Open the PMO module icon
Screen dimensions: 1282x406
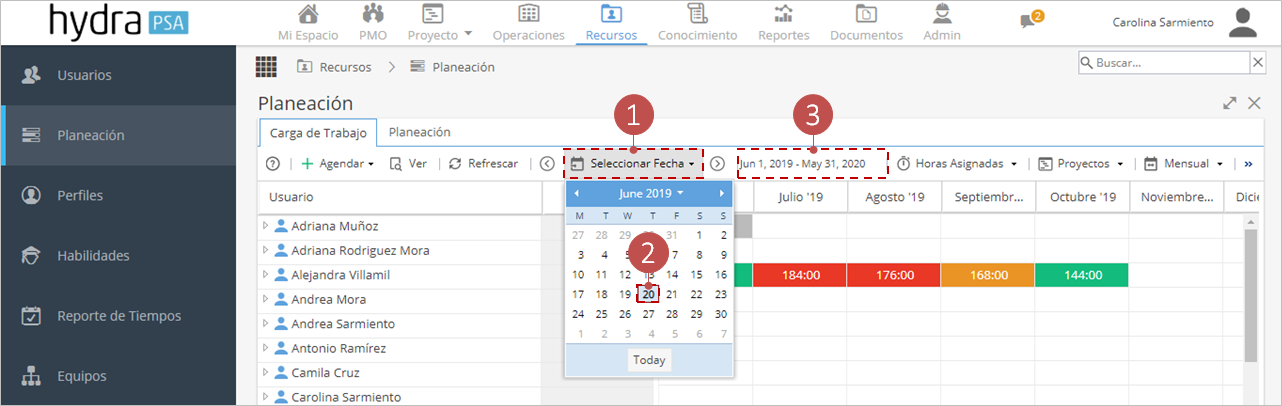(x=373, y=14)
